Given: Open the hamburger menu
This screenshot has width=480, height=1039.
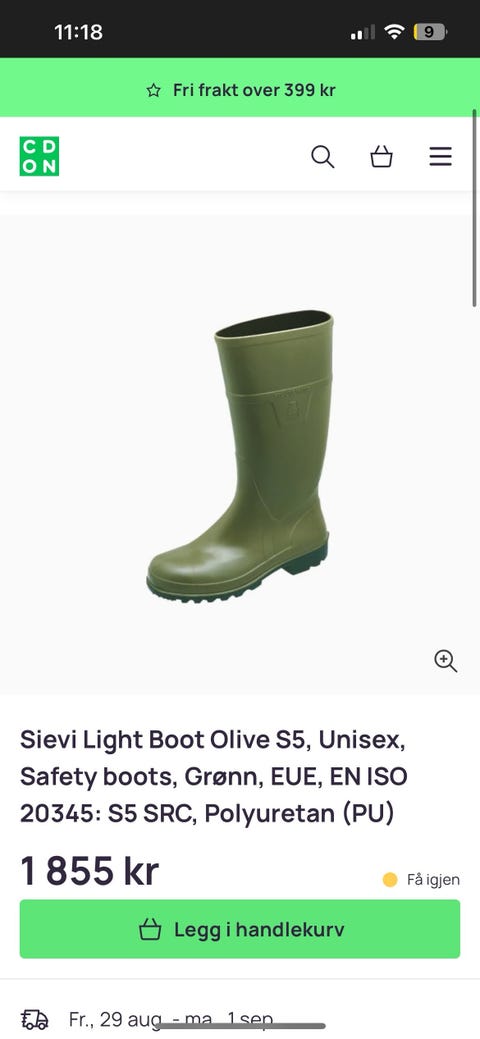Looking at the screenshot, I should 440,156.
